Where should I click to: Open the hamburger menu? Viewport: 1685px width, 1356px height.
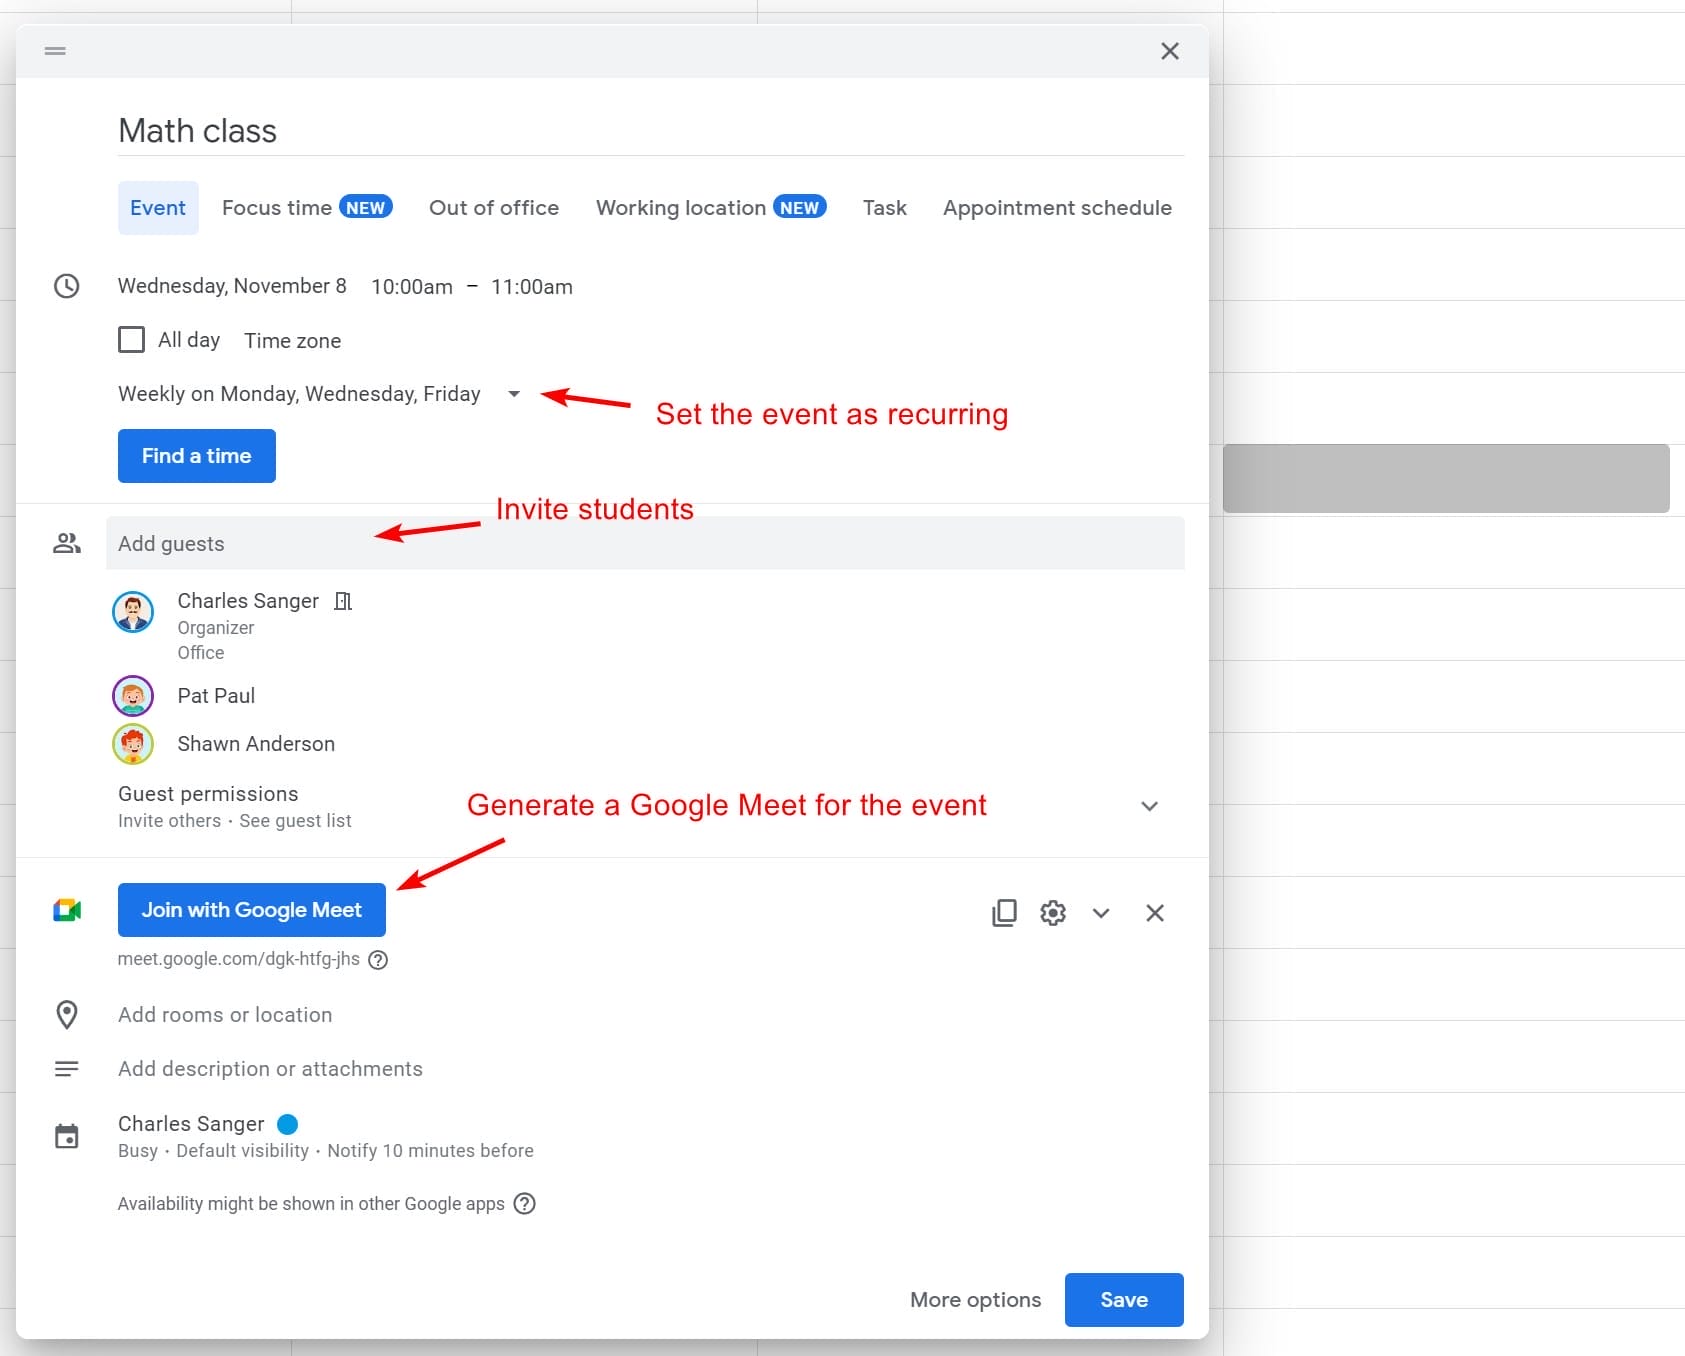click(x=55, y=50)
